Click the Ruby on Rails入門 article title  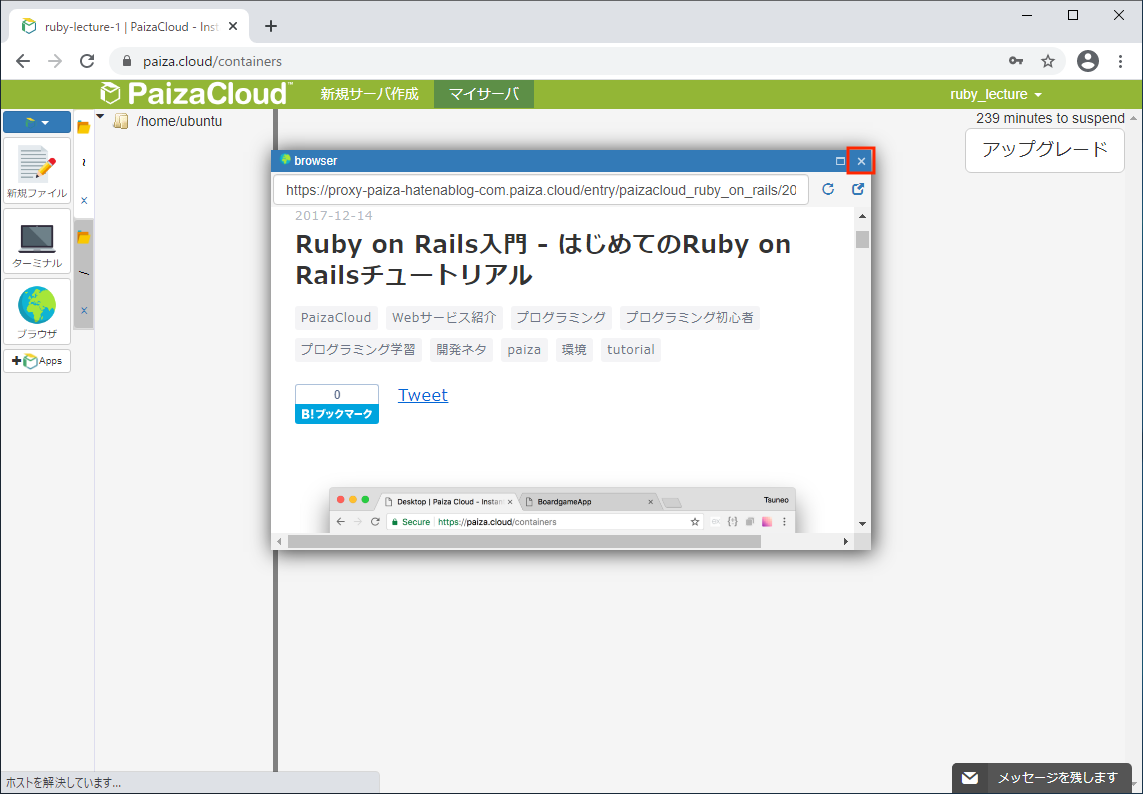[x=543, y=260]
